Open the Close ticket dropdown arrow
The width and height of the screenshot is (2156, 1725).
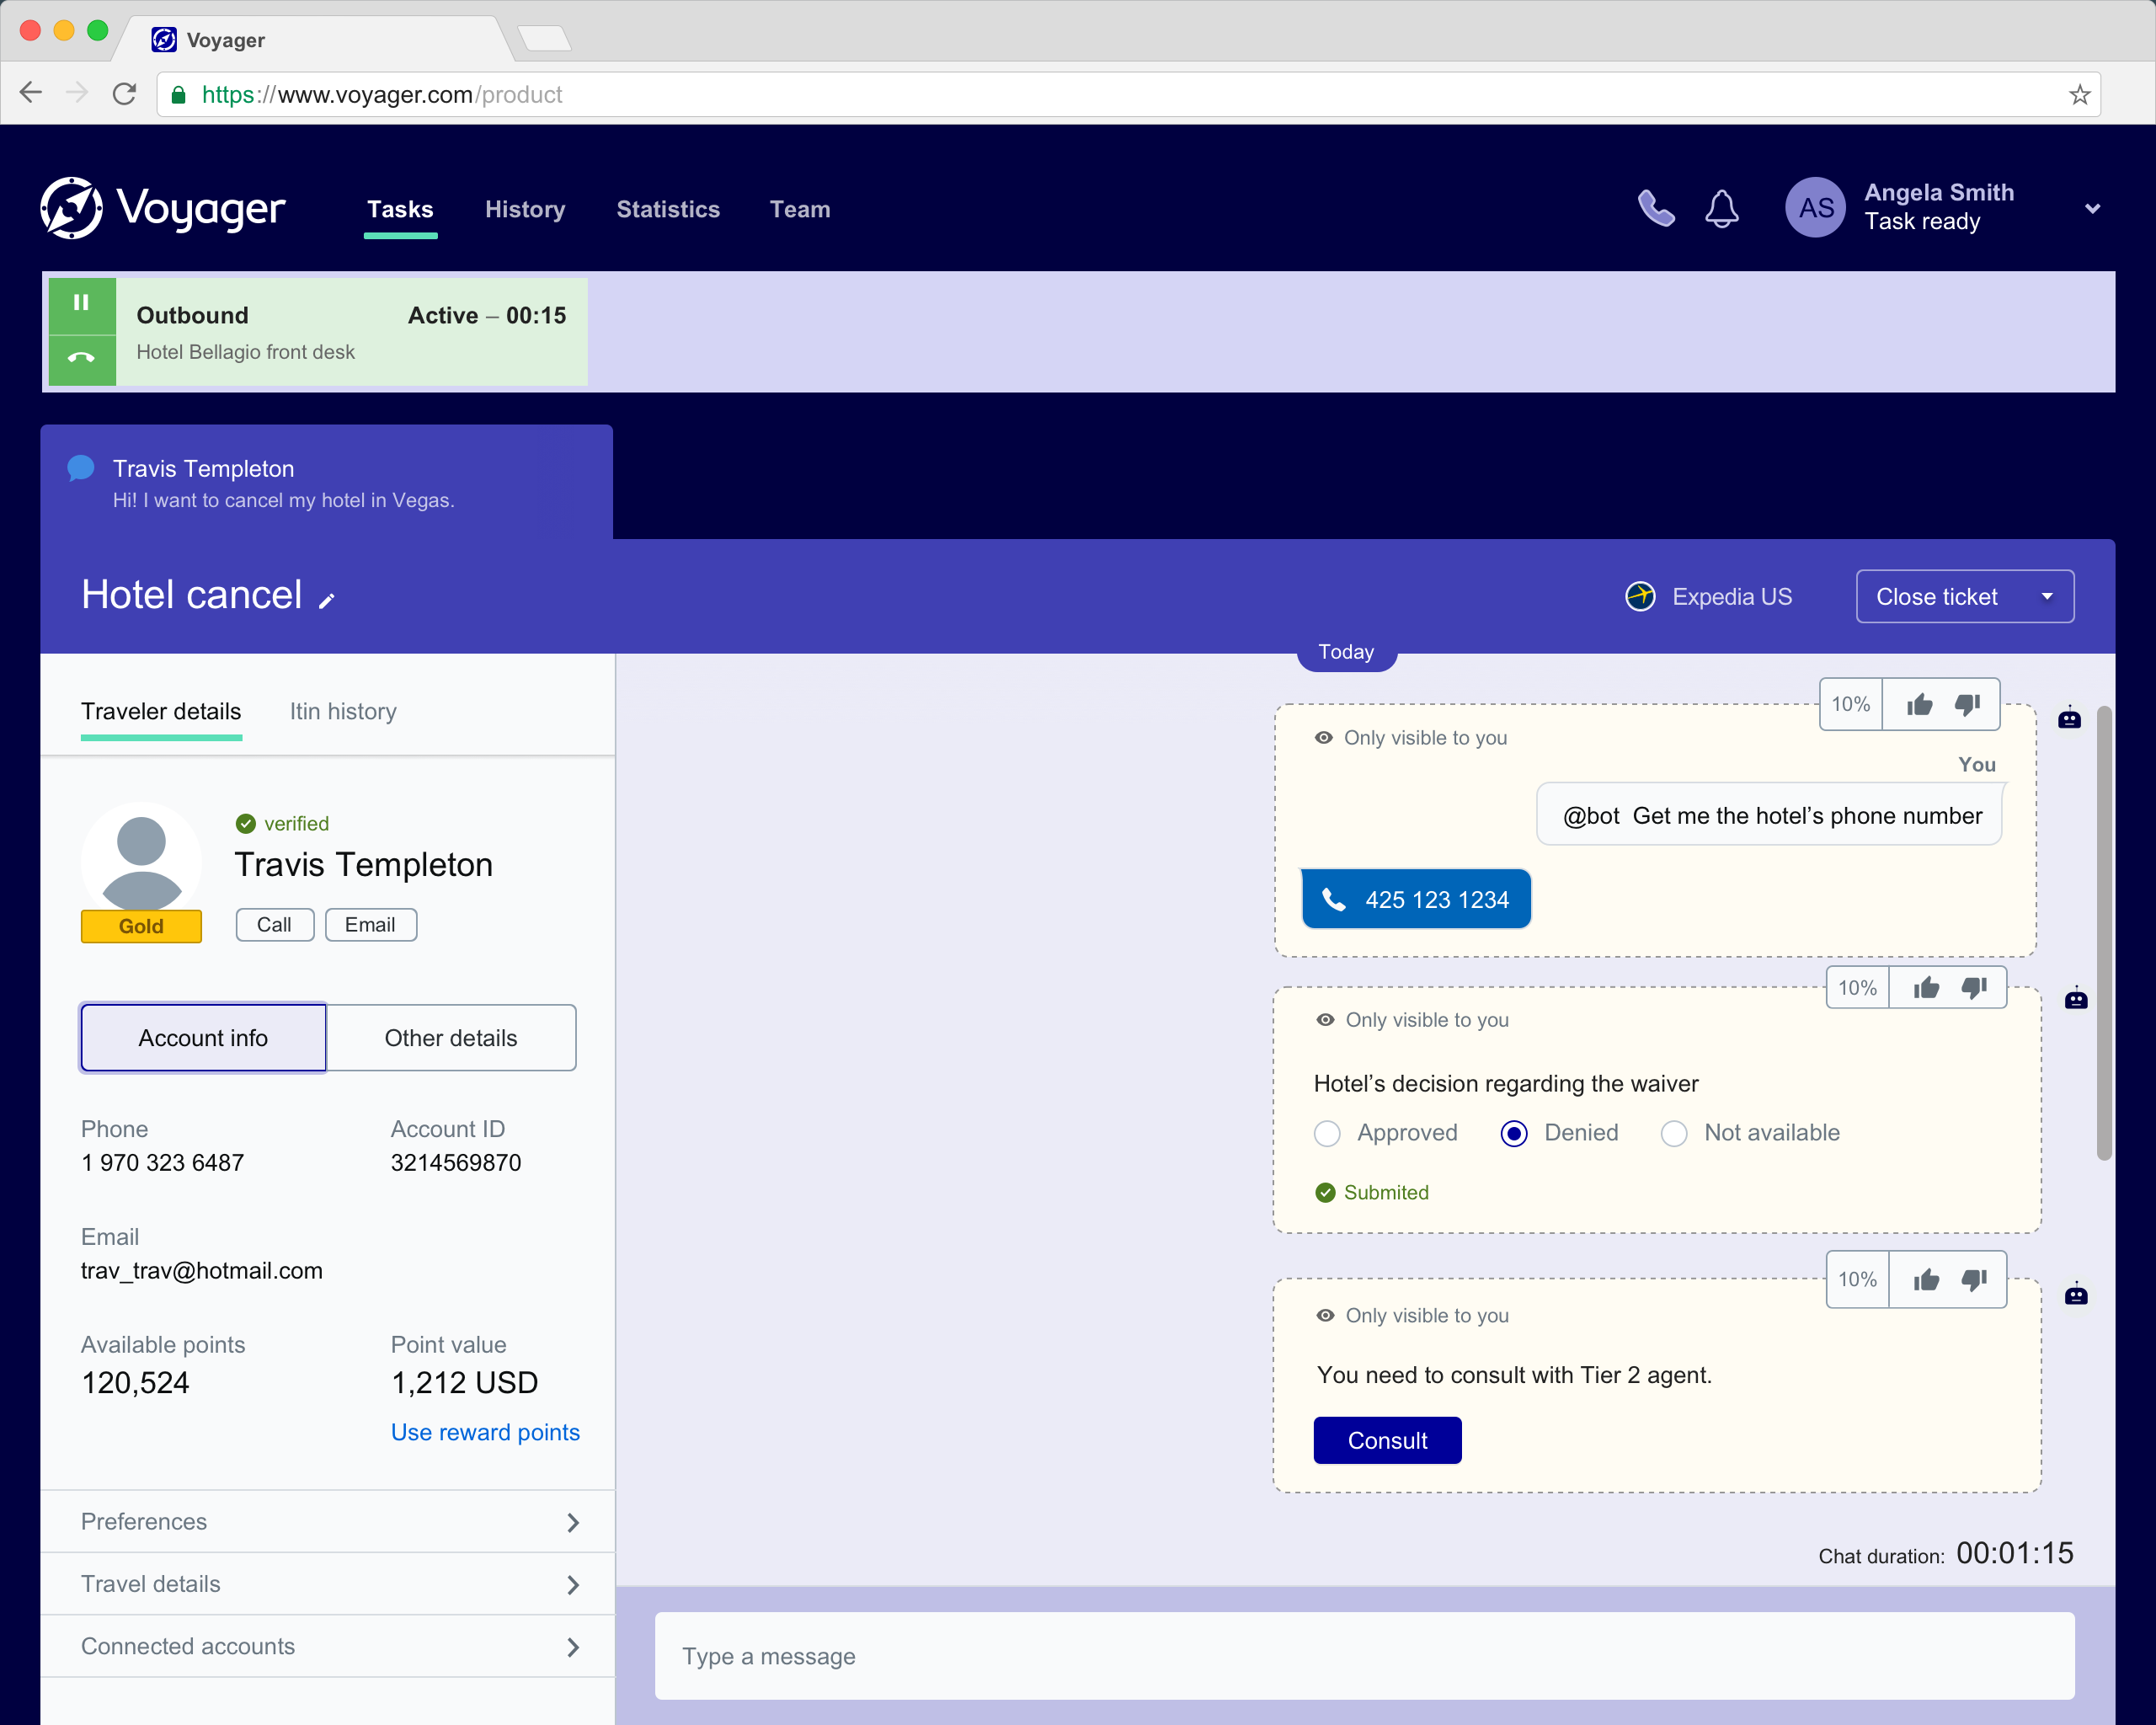click(x=2047, y=597)
